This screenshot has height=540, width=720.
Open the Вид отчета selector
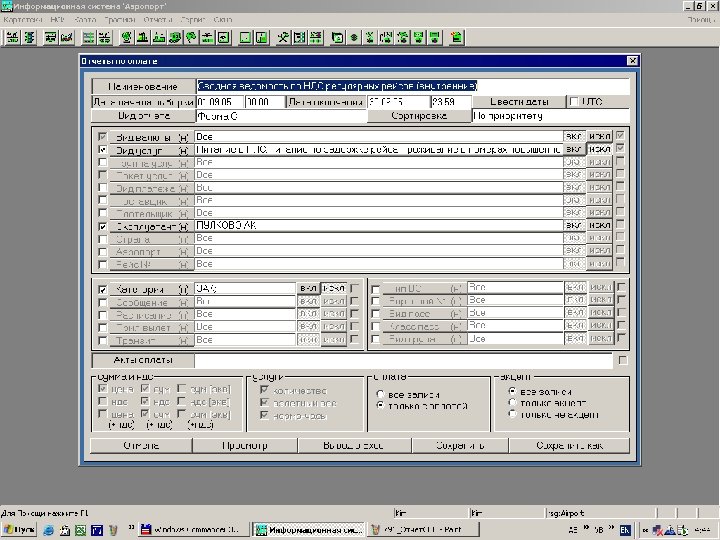coord(142,116)
